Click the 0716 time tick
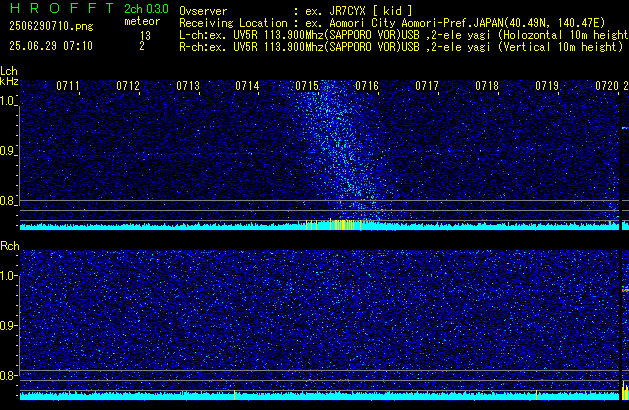Image resolution: width=629 pixels, height=410 pixels. [367, 86]
